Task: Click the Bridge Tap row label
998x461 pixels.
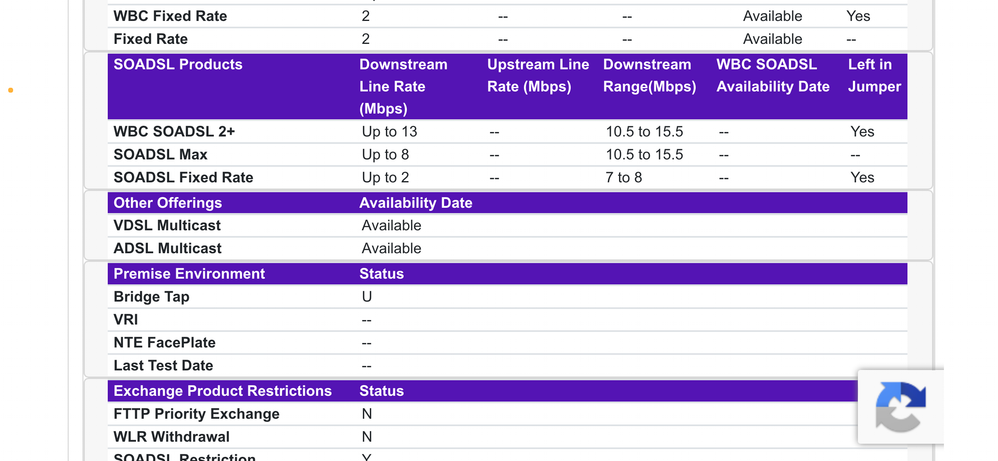Action: [151, 297]
